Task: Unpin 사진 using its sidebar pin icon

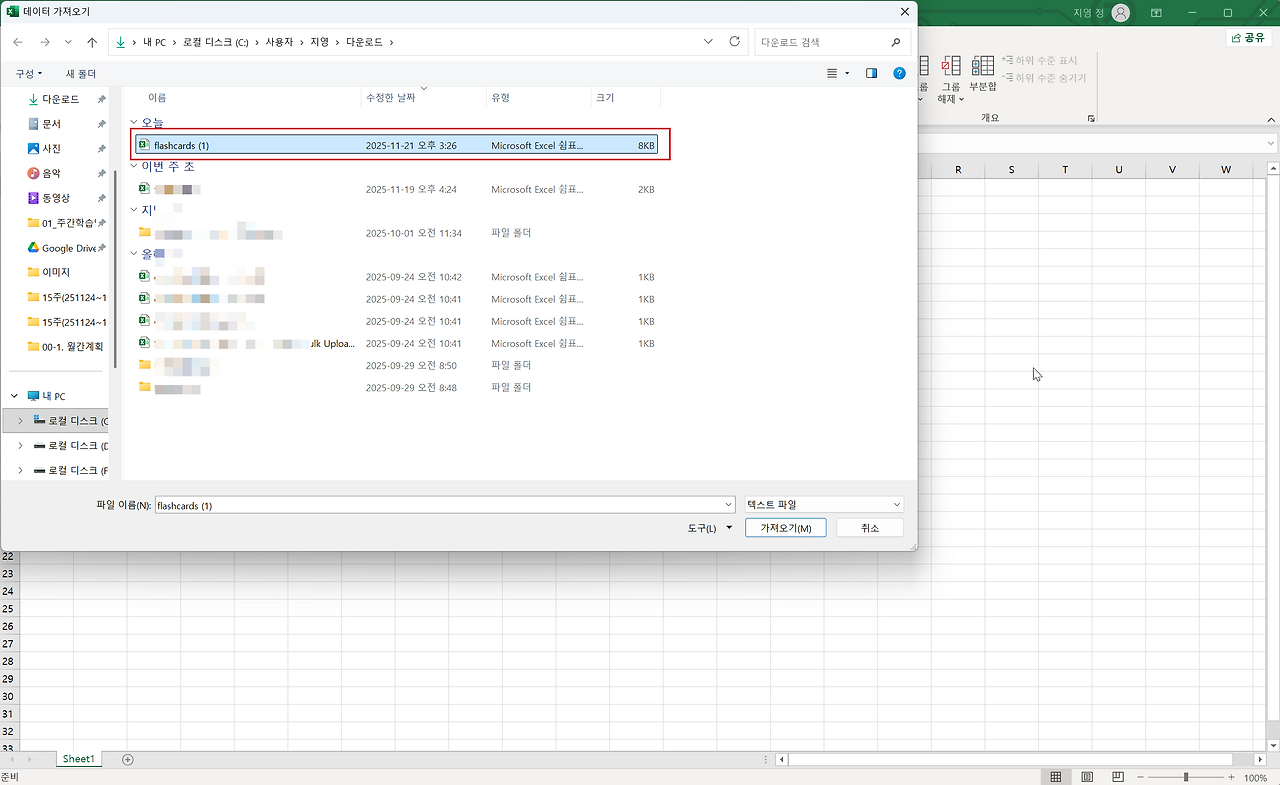Action: click(101, 148)
